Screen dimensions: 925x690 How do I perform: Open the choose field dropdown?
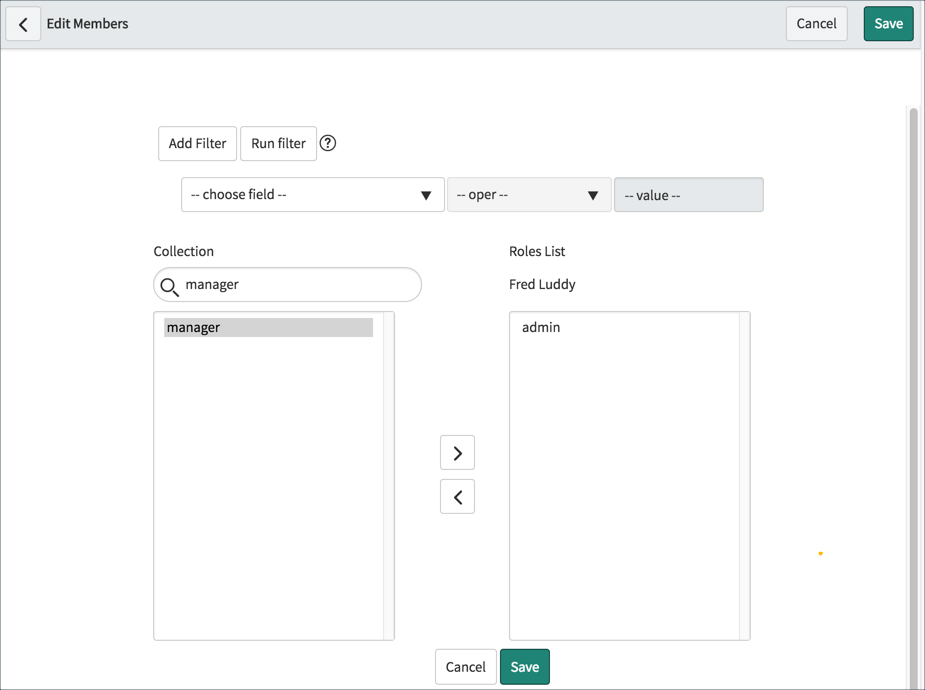(x=313, y=195)
